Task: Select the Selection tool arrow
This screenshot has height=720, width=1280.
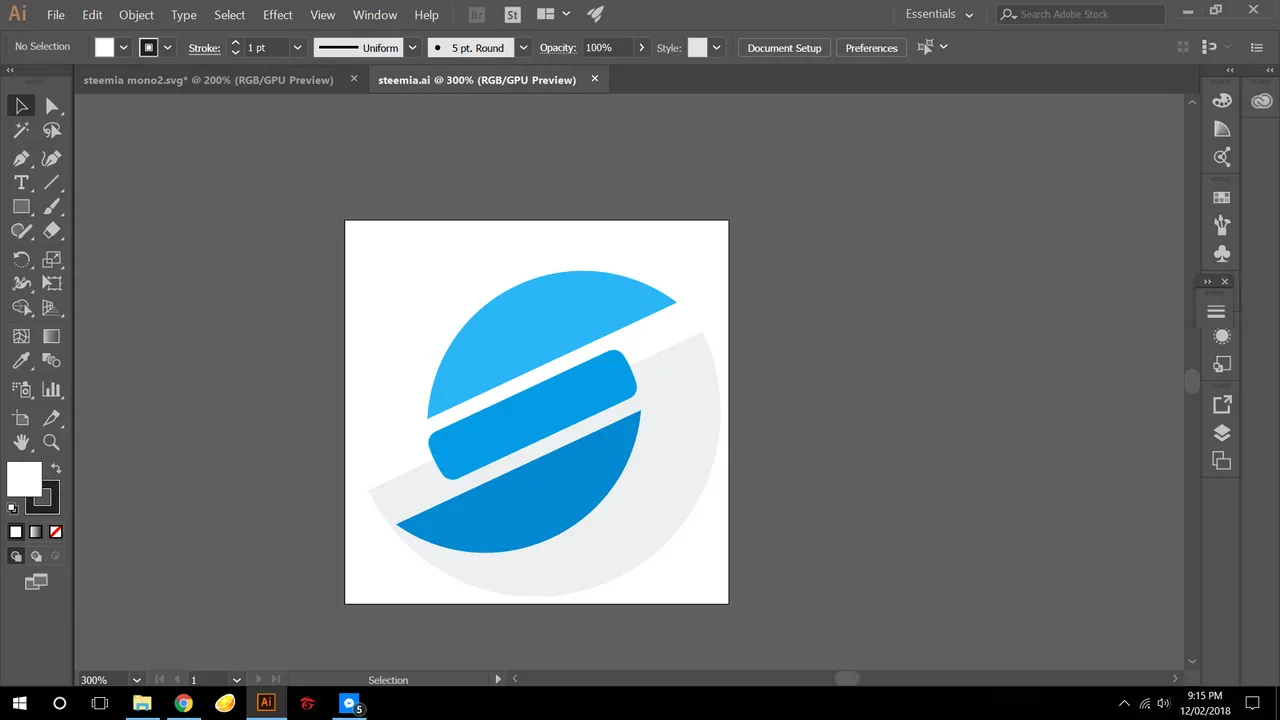Action: tap(21, 106)
